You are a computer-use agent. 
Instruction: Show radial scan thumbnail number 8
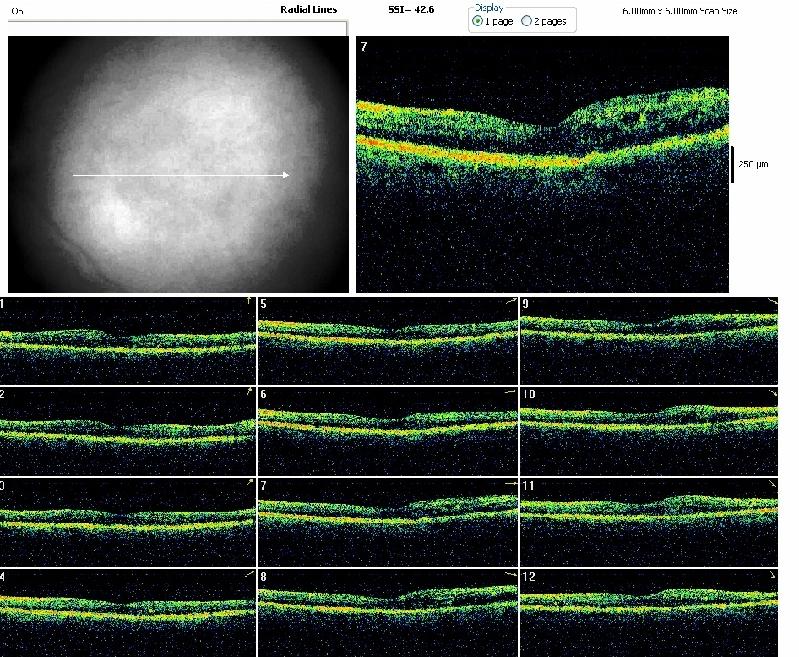(x=388, y=612)
